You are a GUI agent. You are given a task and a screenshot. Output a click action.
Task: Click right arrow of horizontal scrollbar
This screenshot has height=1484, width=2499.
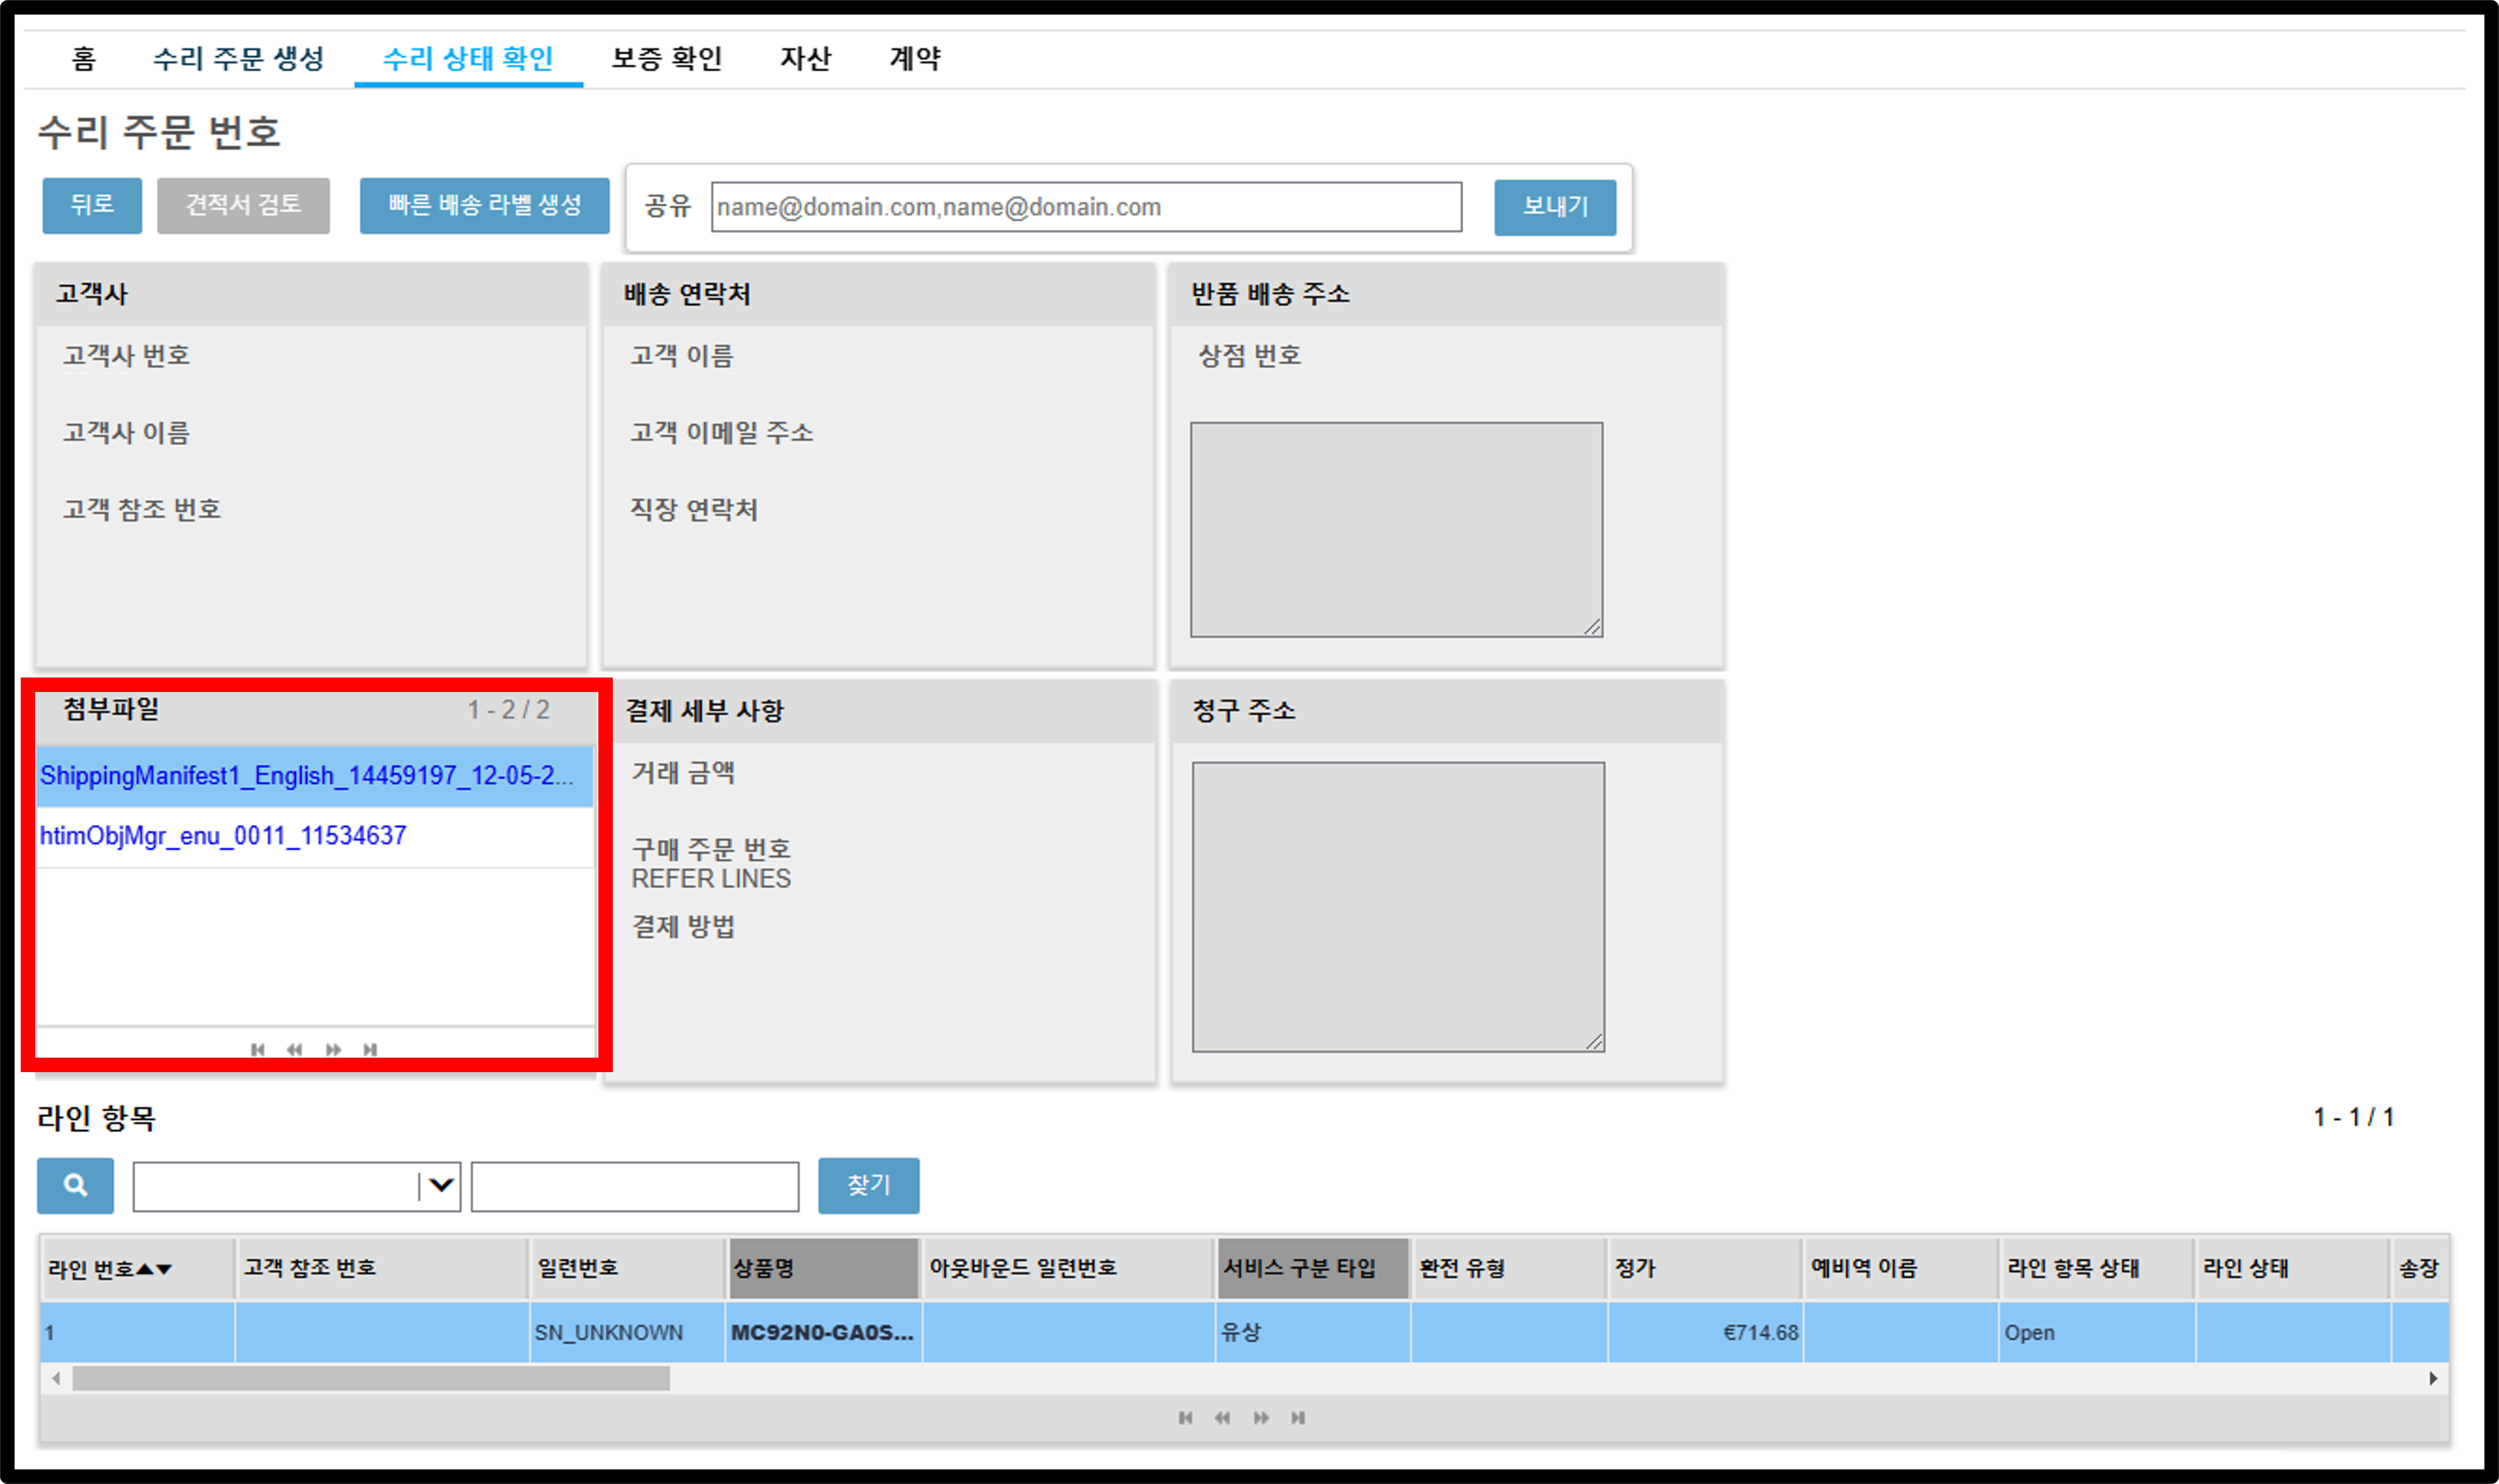(2432, 1379)
